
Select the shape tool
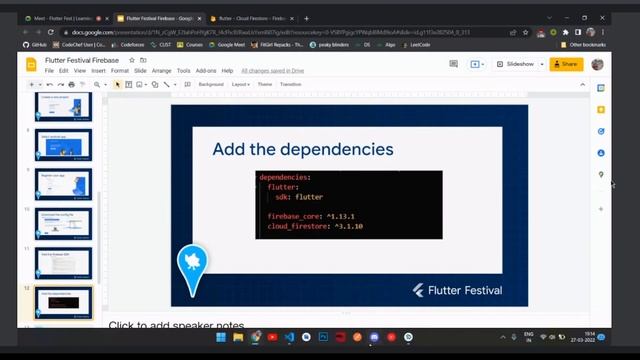155,84
